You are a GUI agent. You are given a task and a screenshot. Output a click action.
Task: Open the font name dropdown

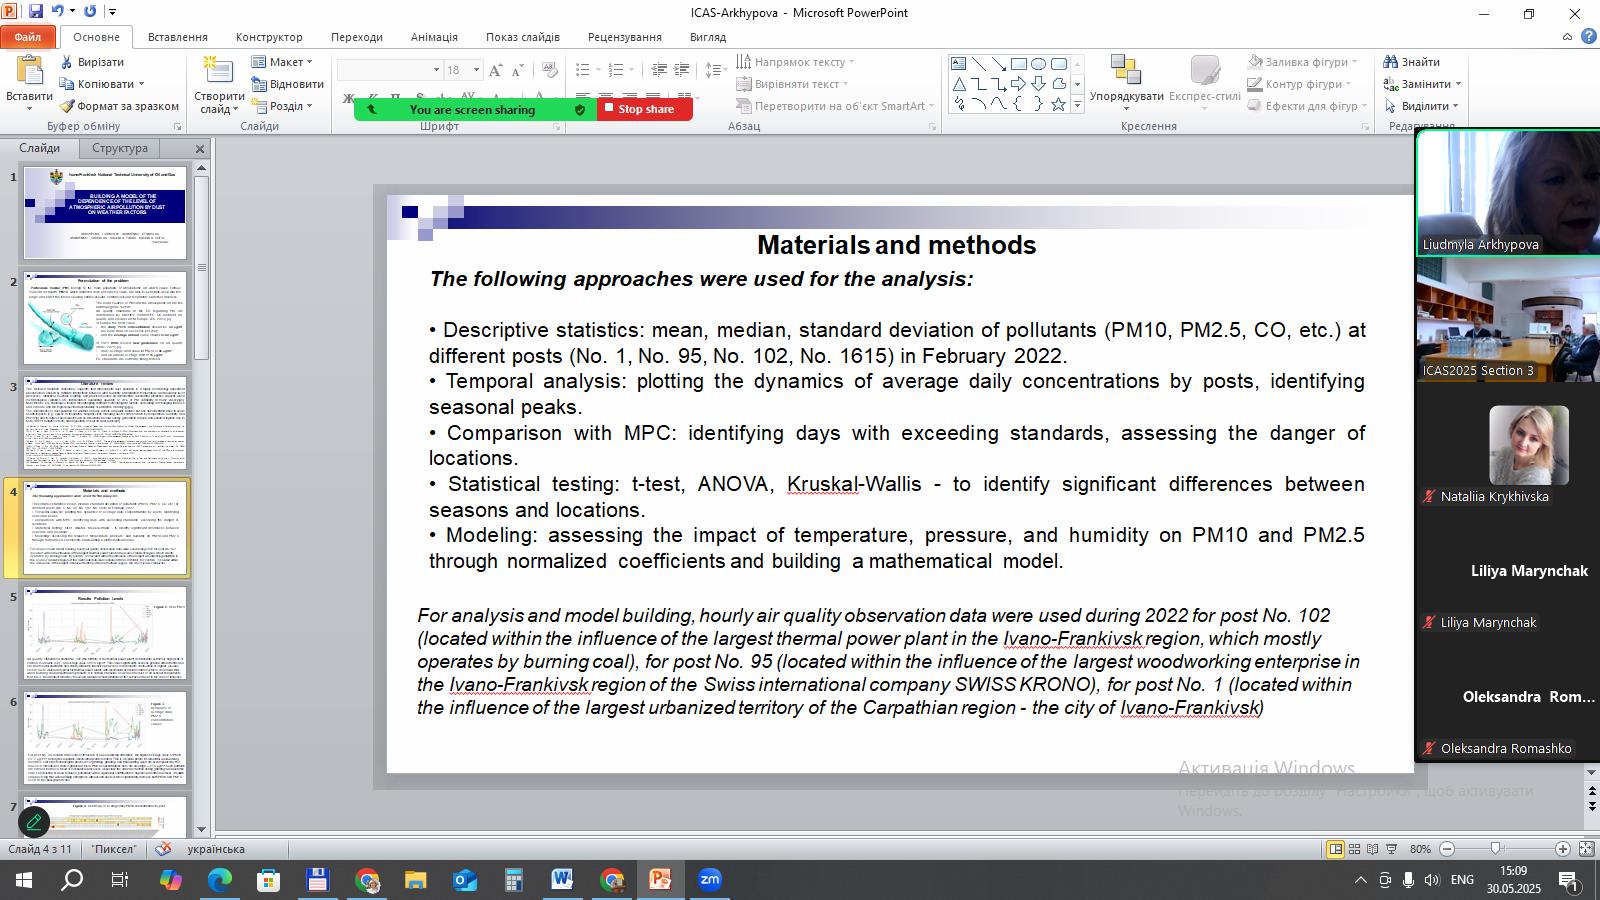click(x=436, y=70)
